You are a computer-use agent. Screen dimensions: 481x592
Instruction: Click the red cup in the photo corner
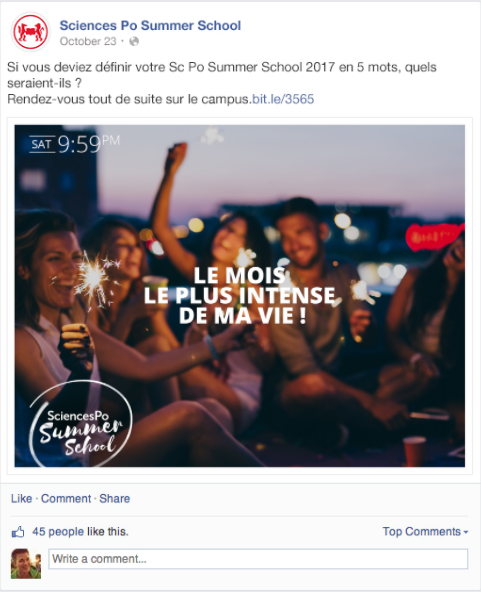pyautogui.click(x=414, y=451)
